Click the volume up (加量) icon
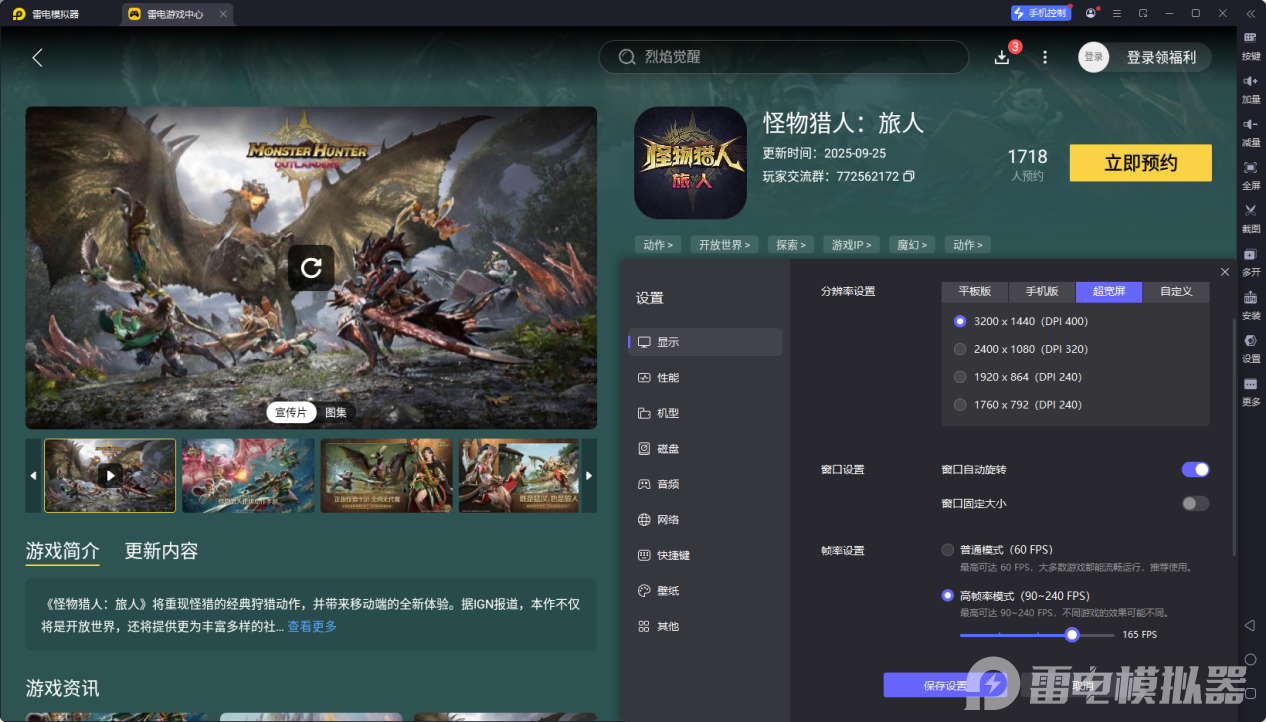The width and height of the screenshot is (1266, 722). [x=1250, y=82]
